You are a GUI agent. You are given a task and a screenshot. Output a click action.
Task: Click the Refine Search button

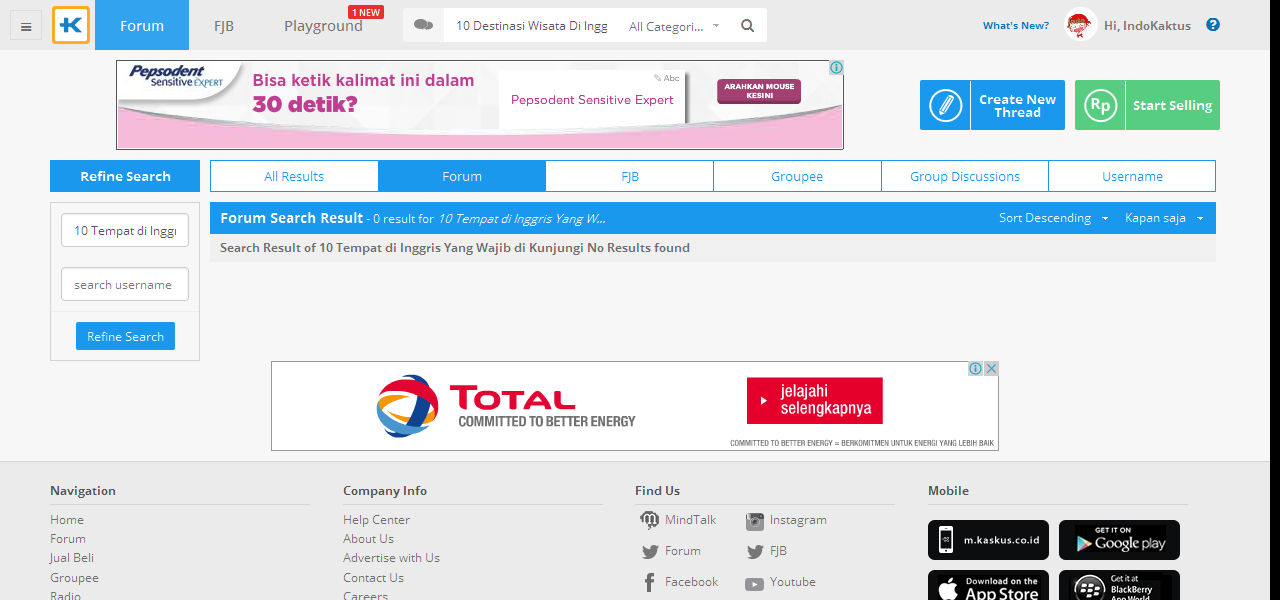pos(125,336)
